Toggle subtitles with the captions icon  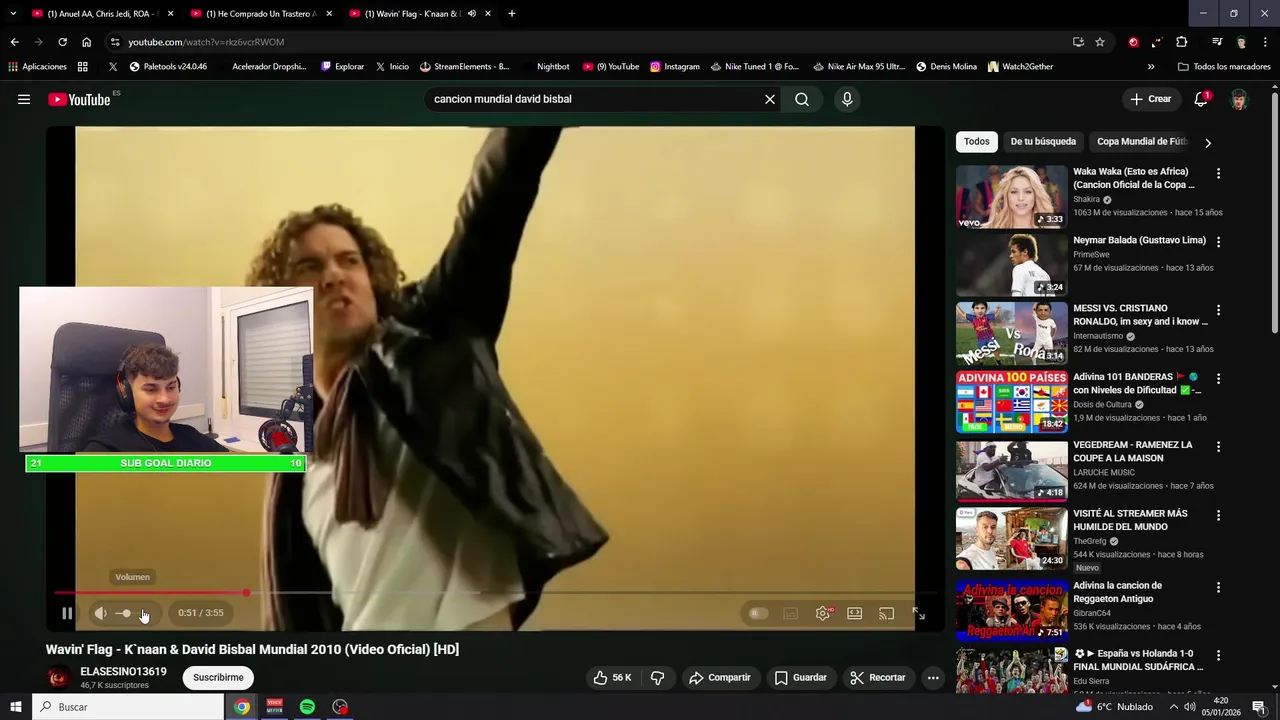790,613
